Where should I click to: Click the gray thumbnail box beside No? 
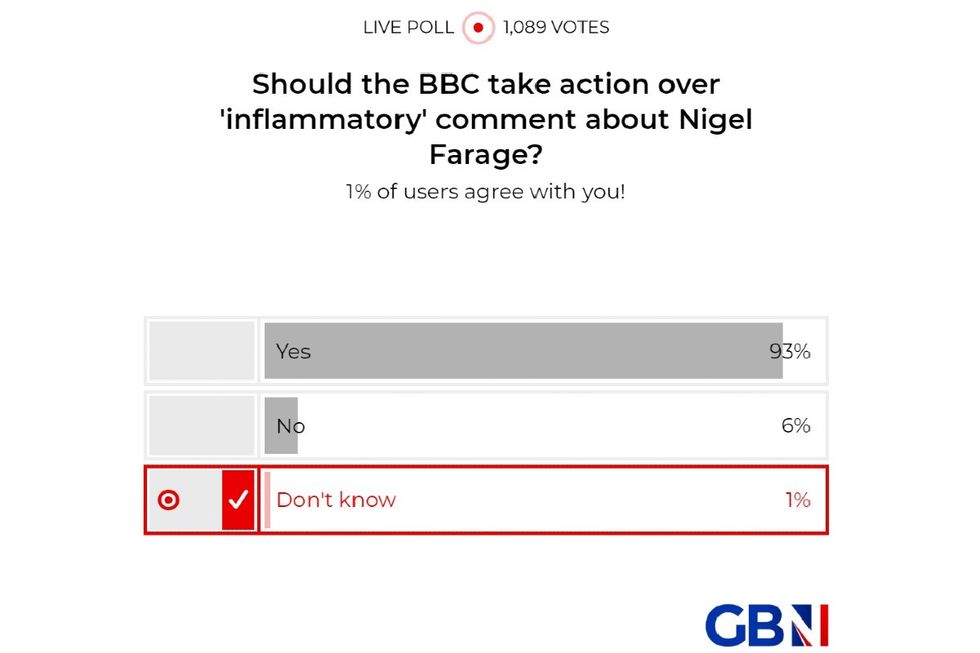[201, 425]
